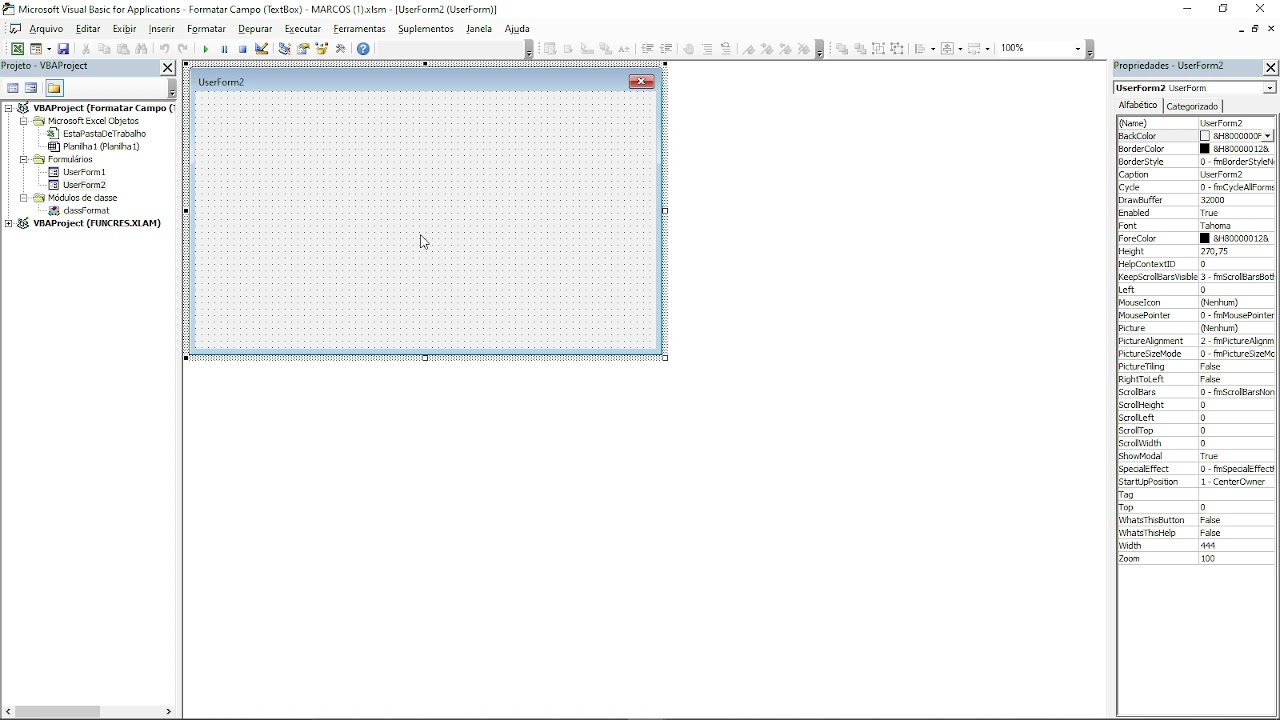Open the UserForm2 object selector dropdown
This screenshot has height=720, width=1280.
(1269, 88)
